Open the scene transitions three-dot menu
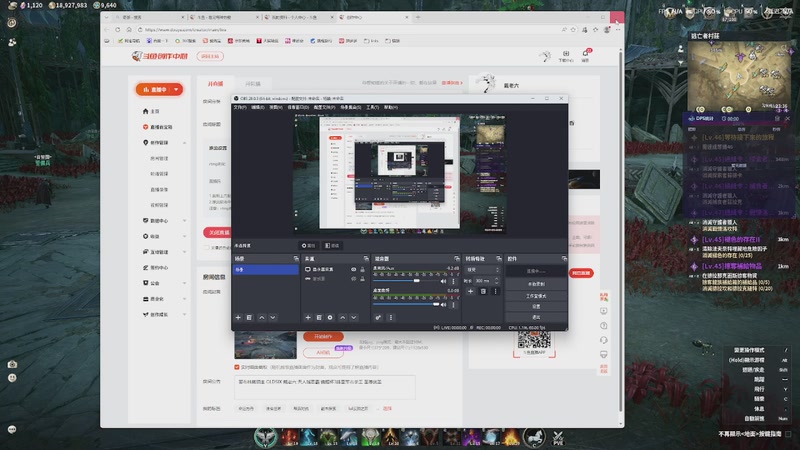The width and height of the screenshot is (800, 450). (495, 291)
